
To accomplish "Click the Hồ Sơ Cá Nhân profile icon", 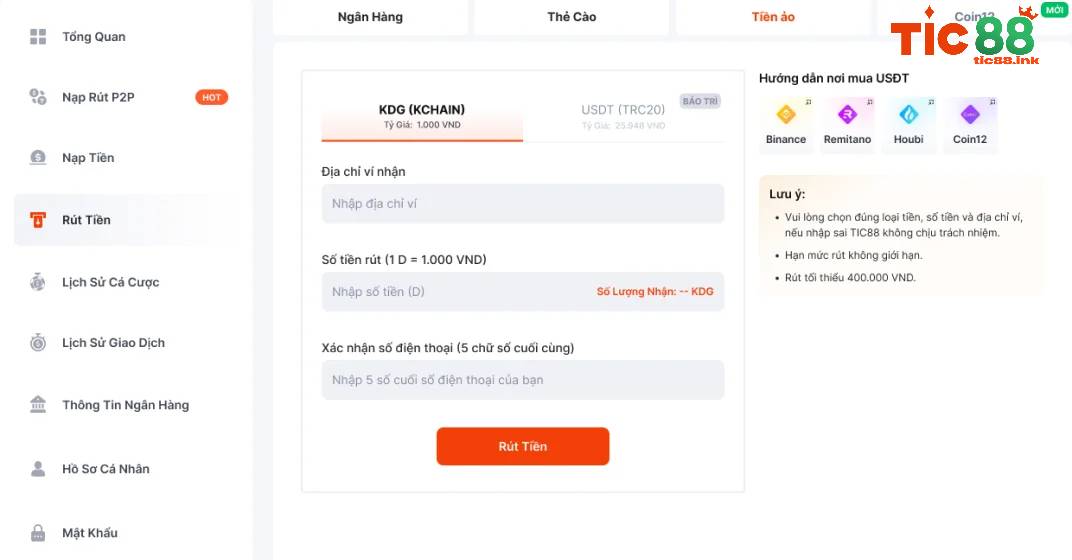I will 38,468.
